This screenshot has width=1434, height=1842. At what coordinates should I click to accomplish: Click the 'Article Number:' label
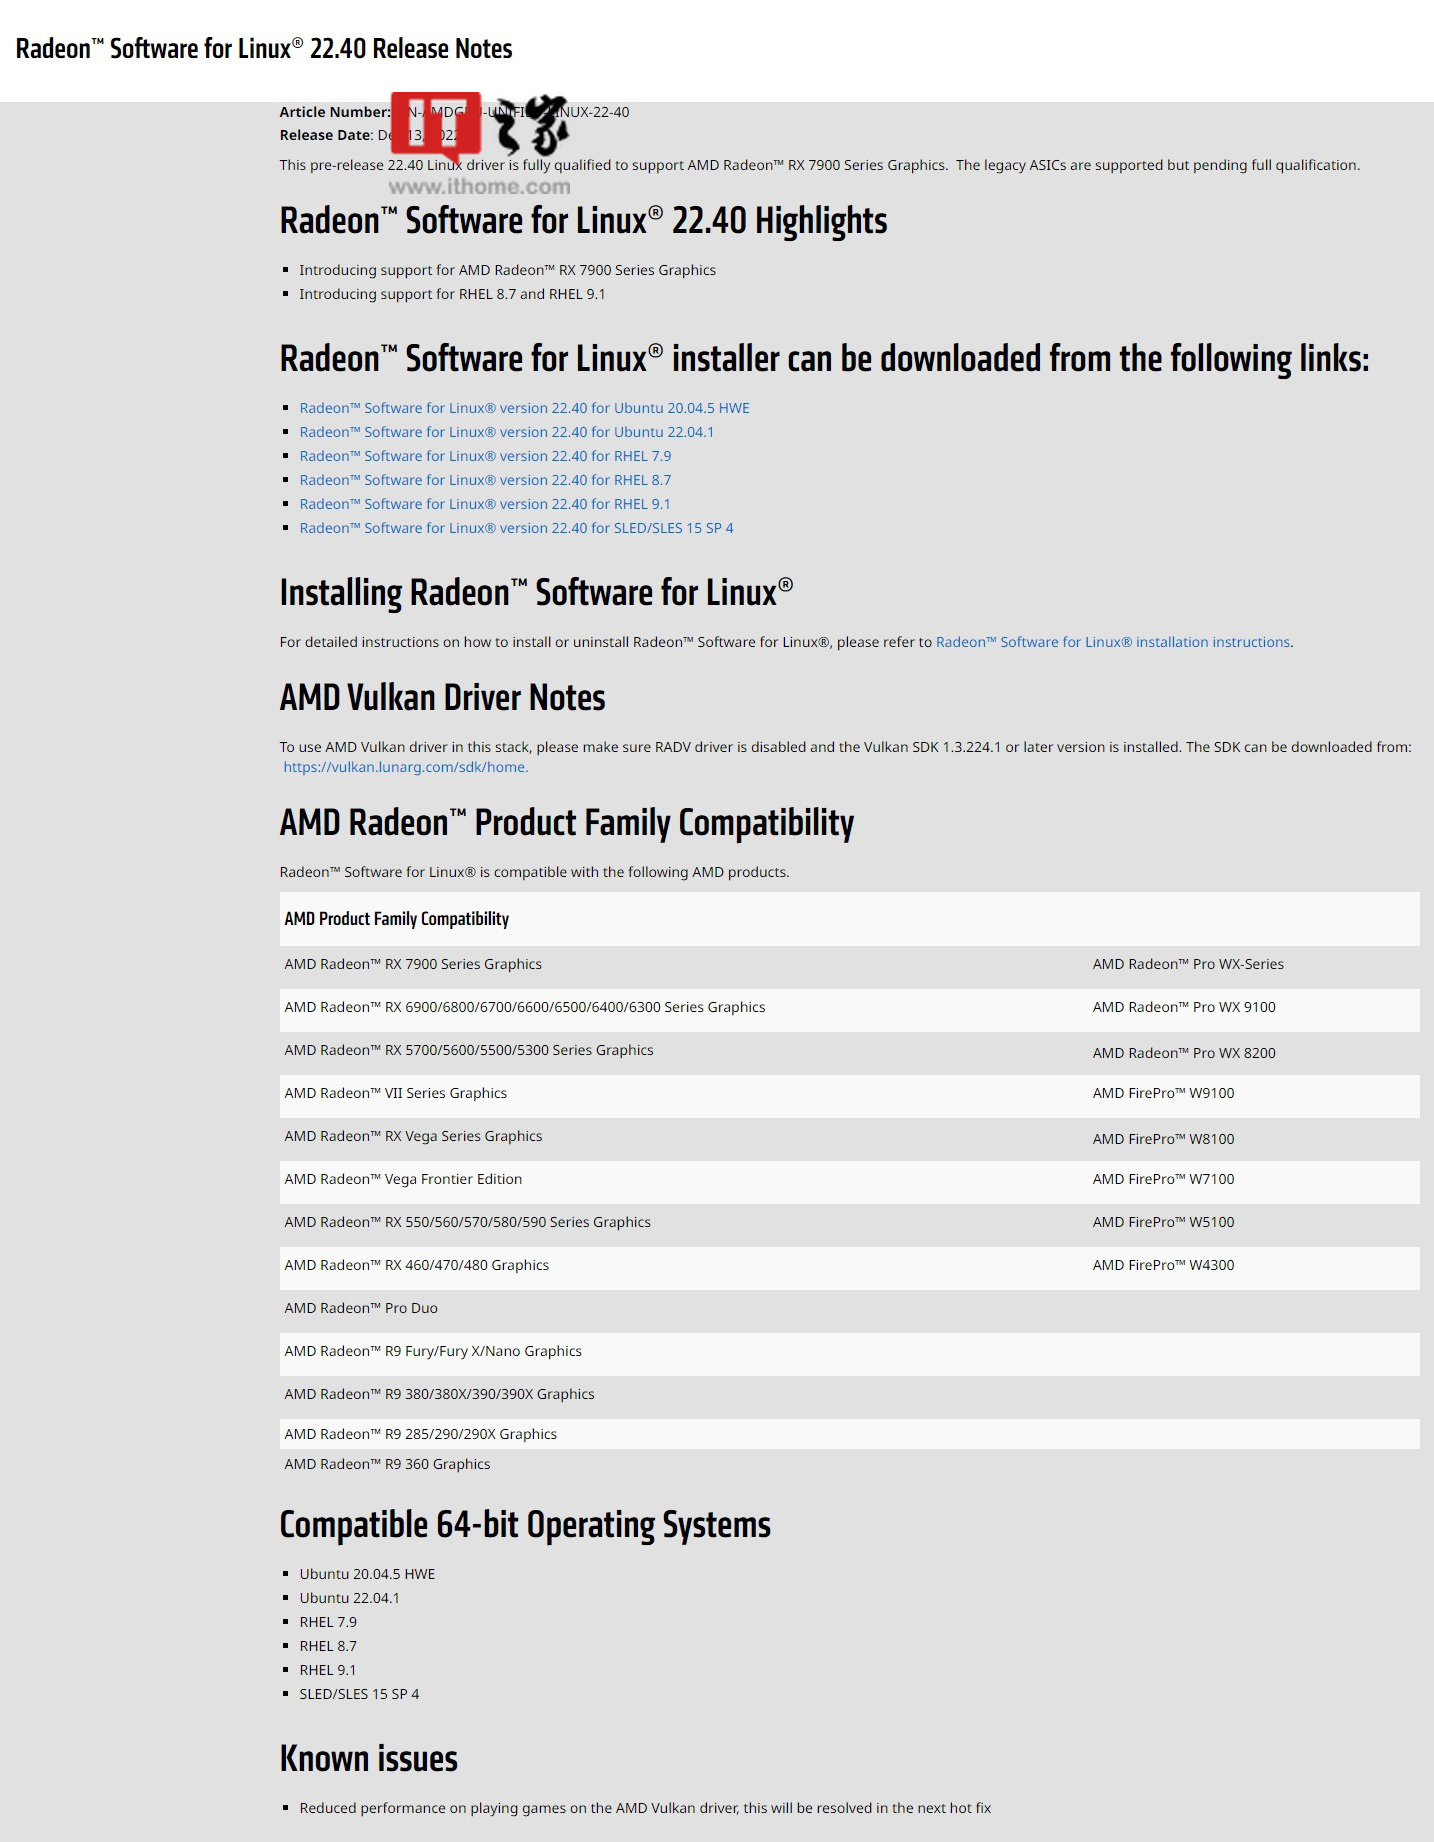(335, 112)
